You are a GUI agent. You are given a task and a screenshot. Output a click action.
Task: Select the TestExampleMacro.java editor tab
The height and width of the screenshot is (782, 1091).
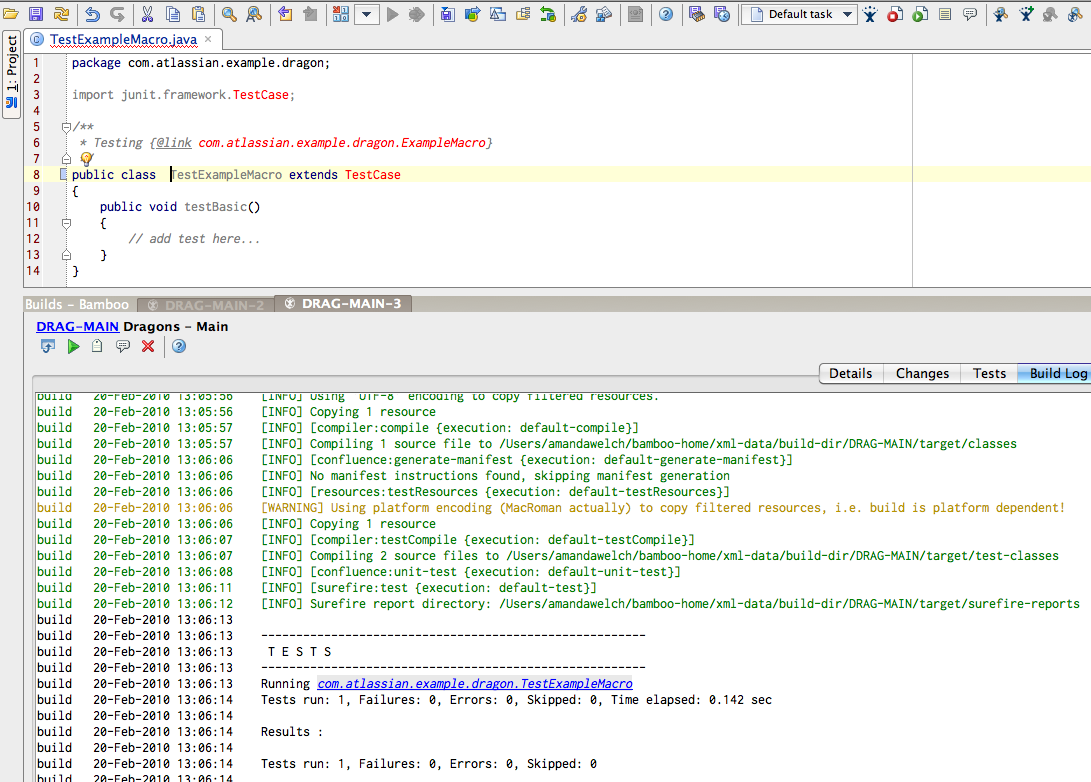pos(123,40)
